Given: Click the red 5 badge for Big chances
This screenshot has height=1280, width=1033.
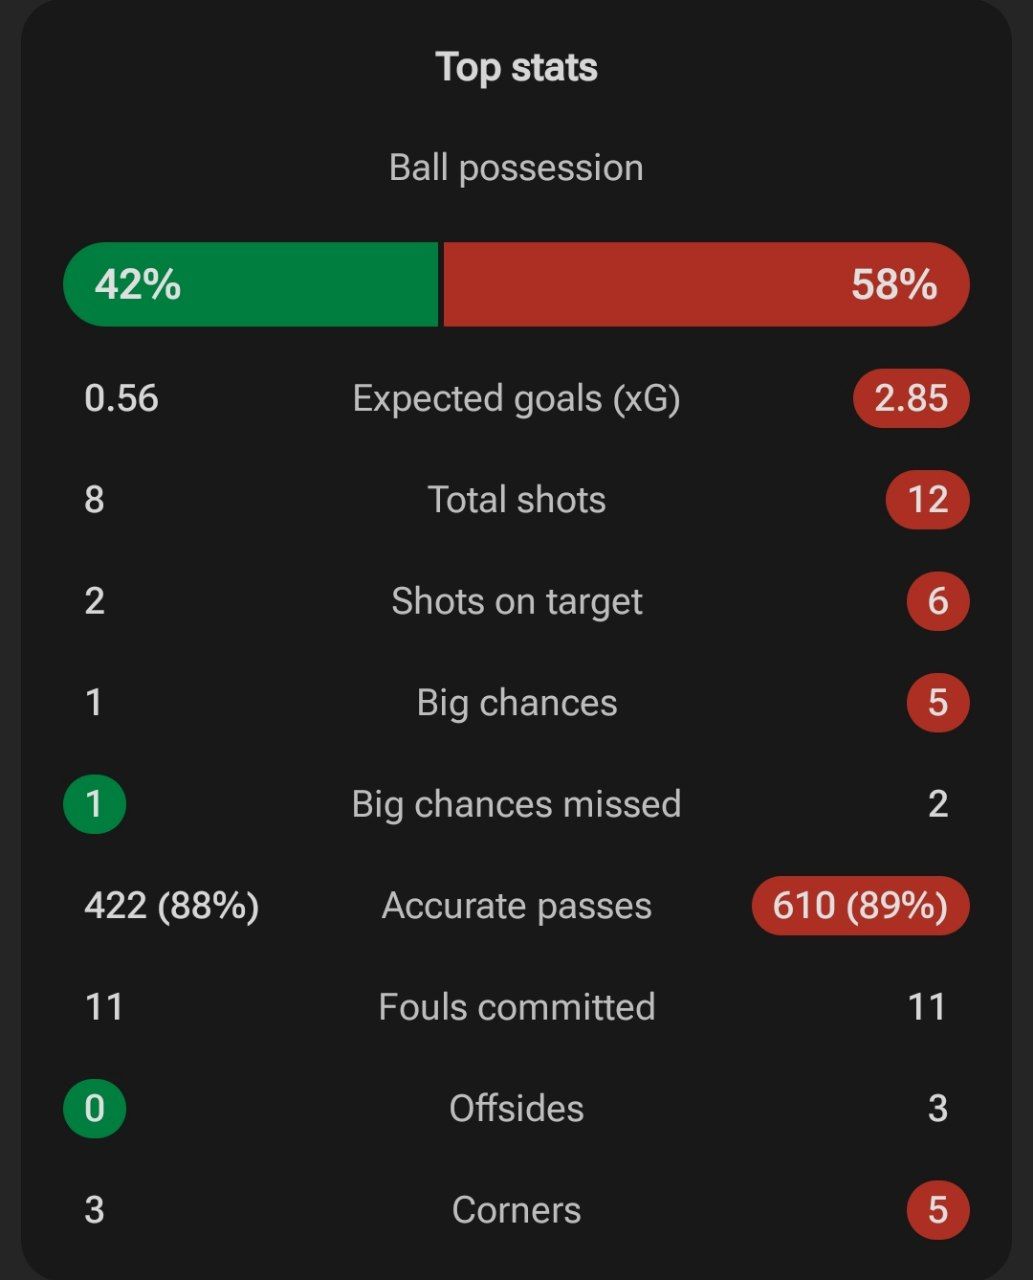Looking at the screenshot, I should [937, 702].
